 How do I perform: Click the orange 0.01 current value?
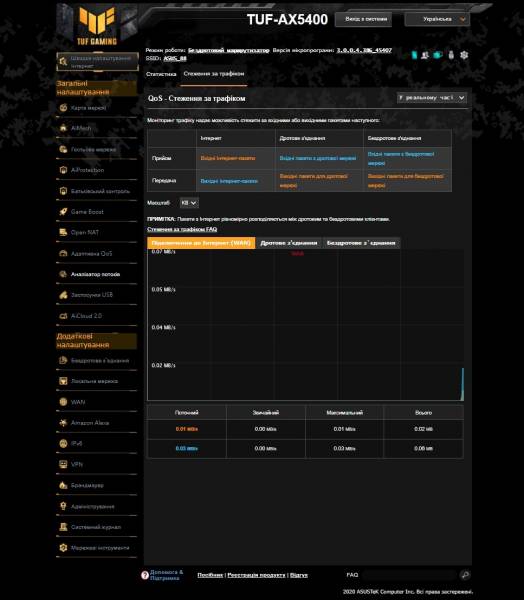point(186,429)
